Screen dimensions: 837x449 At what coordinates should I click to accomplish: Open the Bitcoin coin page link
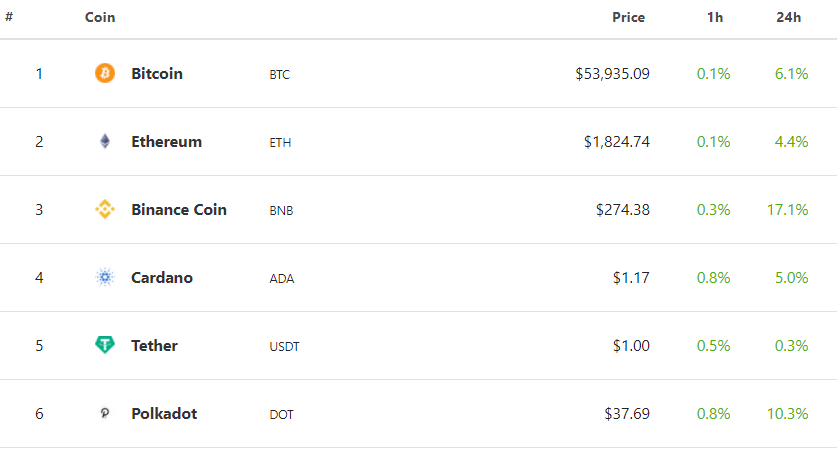coord(157,73)
